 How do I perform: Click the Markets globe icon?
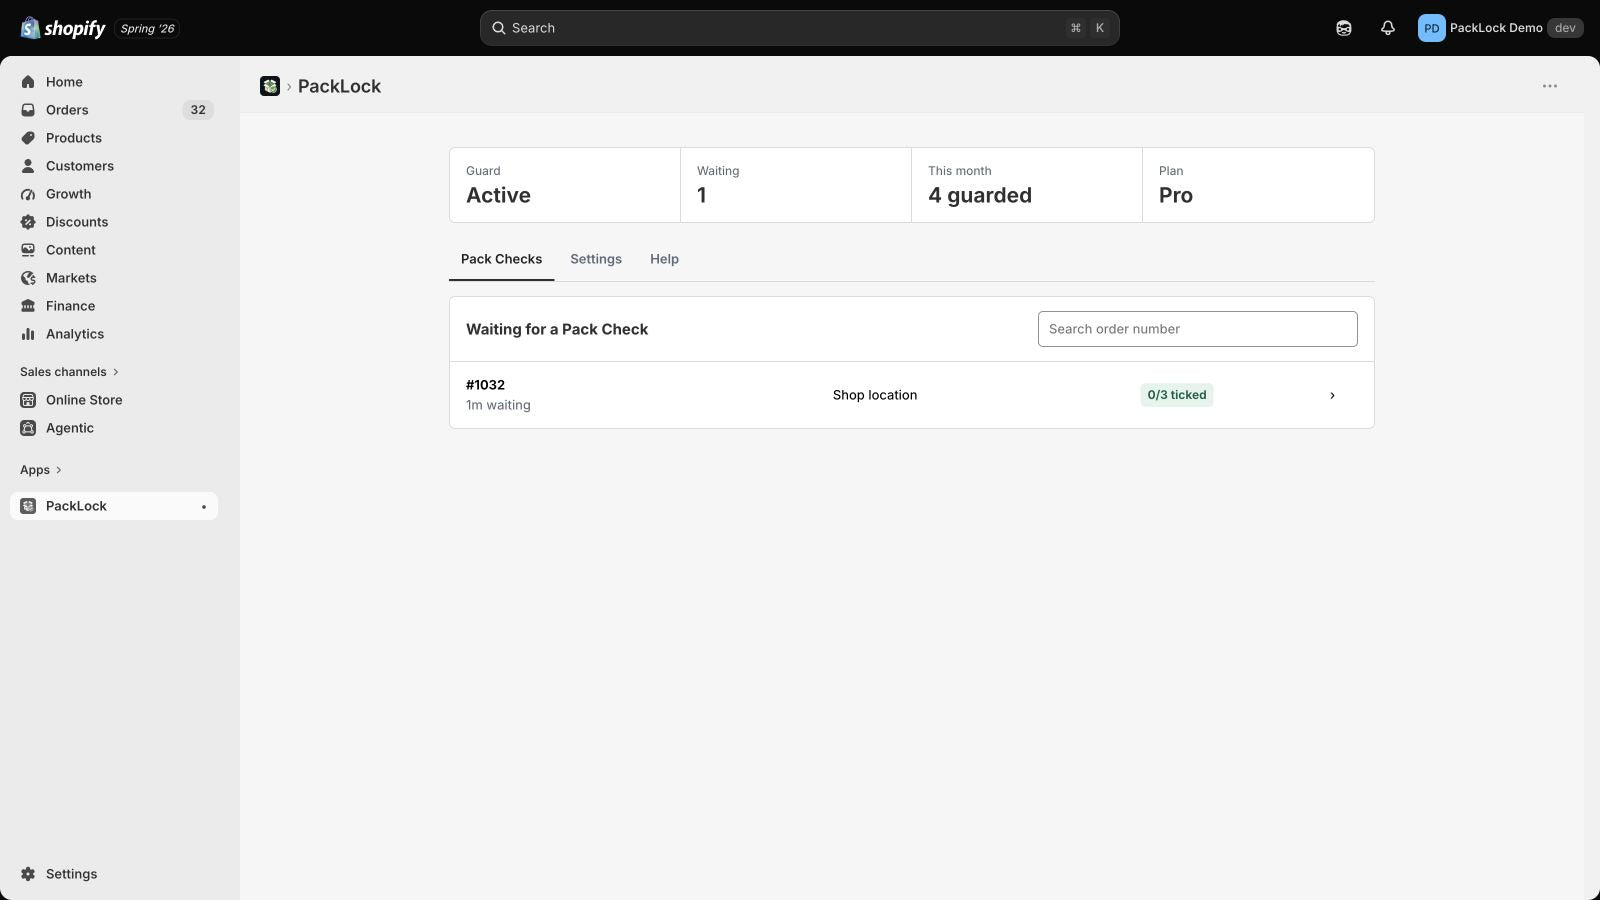28,278
